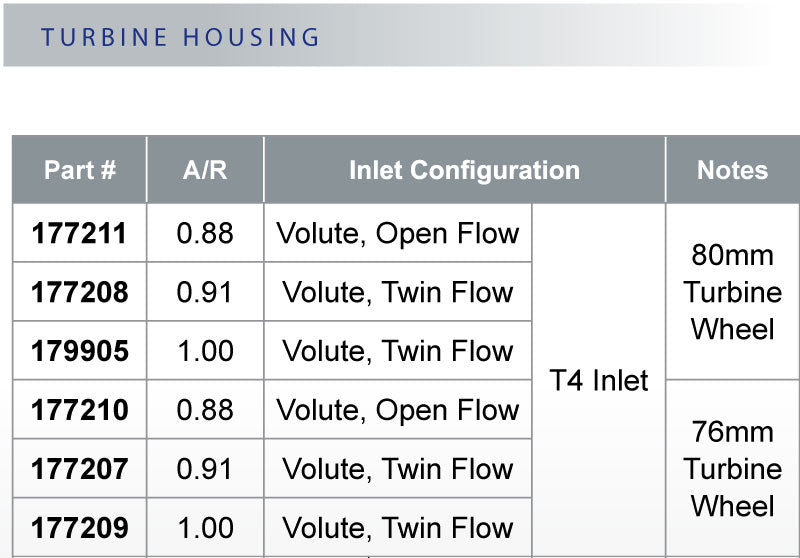Click the Notes column header
This screenshot has width=800, height=558.
pos(732,170)
